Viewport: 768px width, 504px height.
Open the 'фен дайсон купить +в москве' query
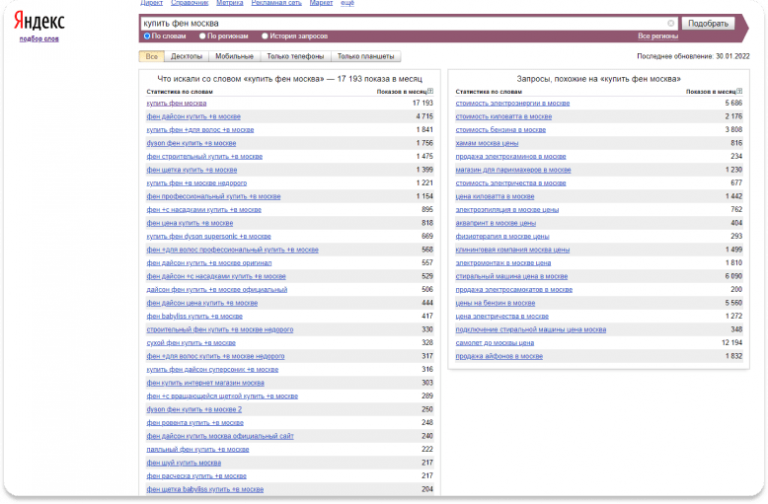(x=193, y=116)
